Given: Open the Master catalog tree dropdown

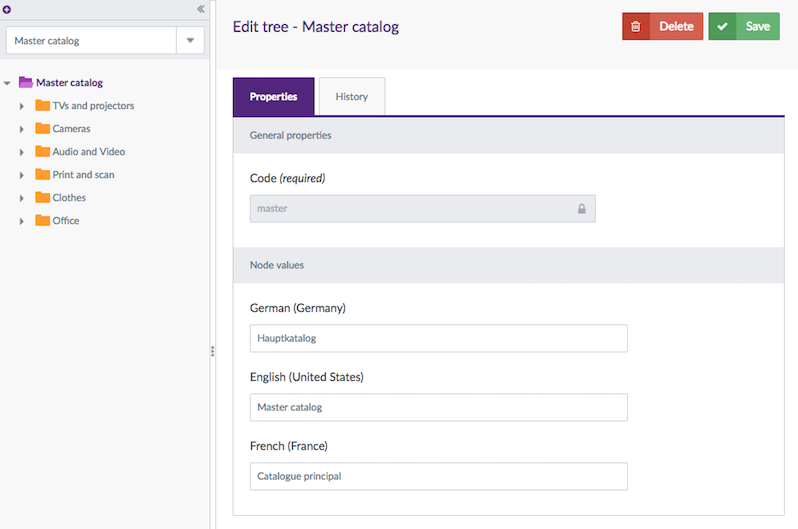Looking at the screenshot, I should coord(190,41).
